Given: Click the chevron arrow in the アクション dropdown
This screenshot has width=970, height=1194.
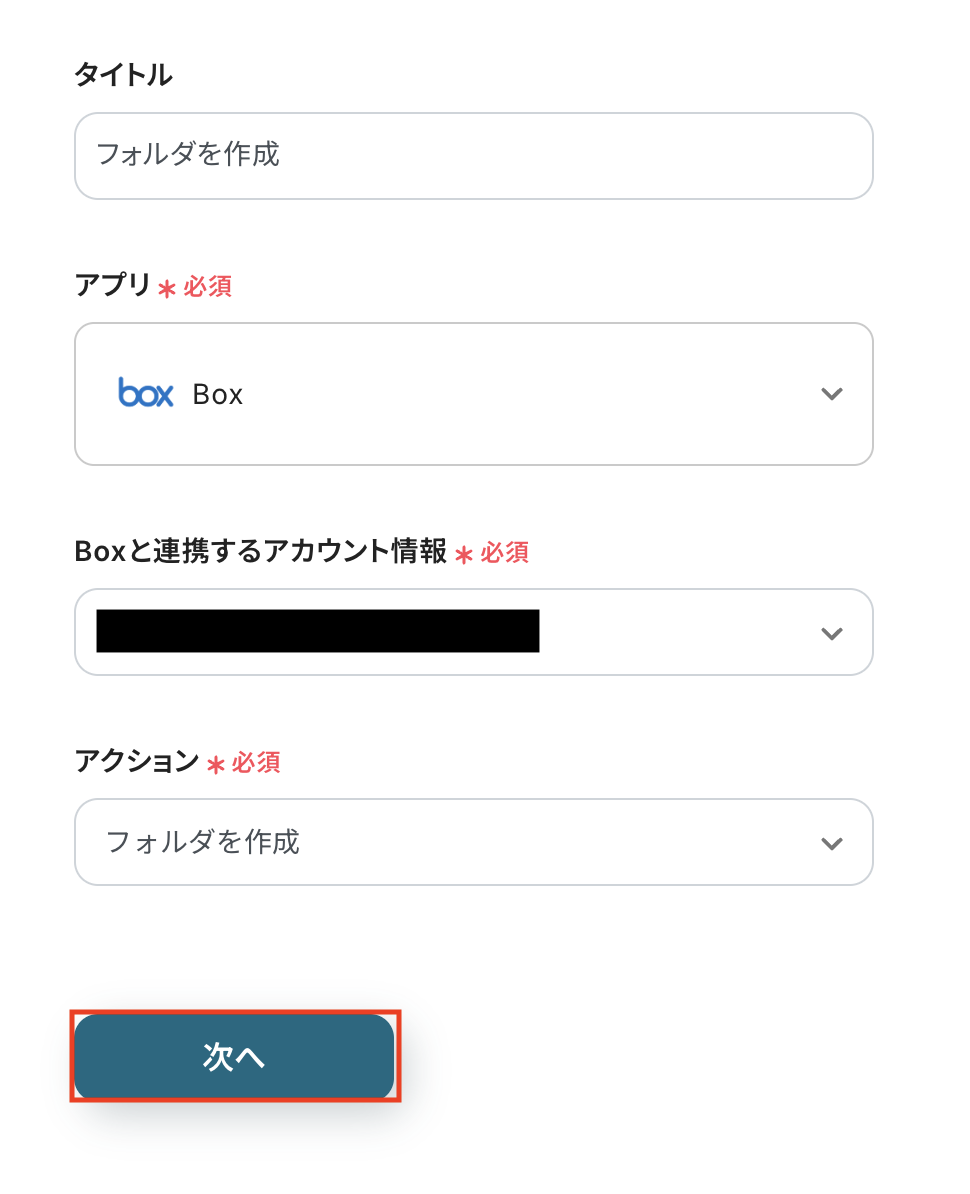Looking at the screenshot, I should tap(831, 843).
